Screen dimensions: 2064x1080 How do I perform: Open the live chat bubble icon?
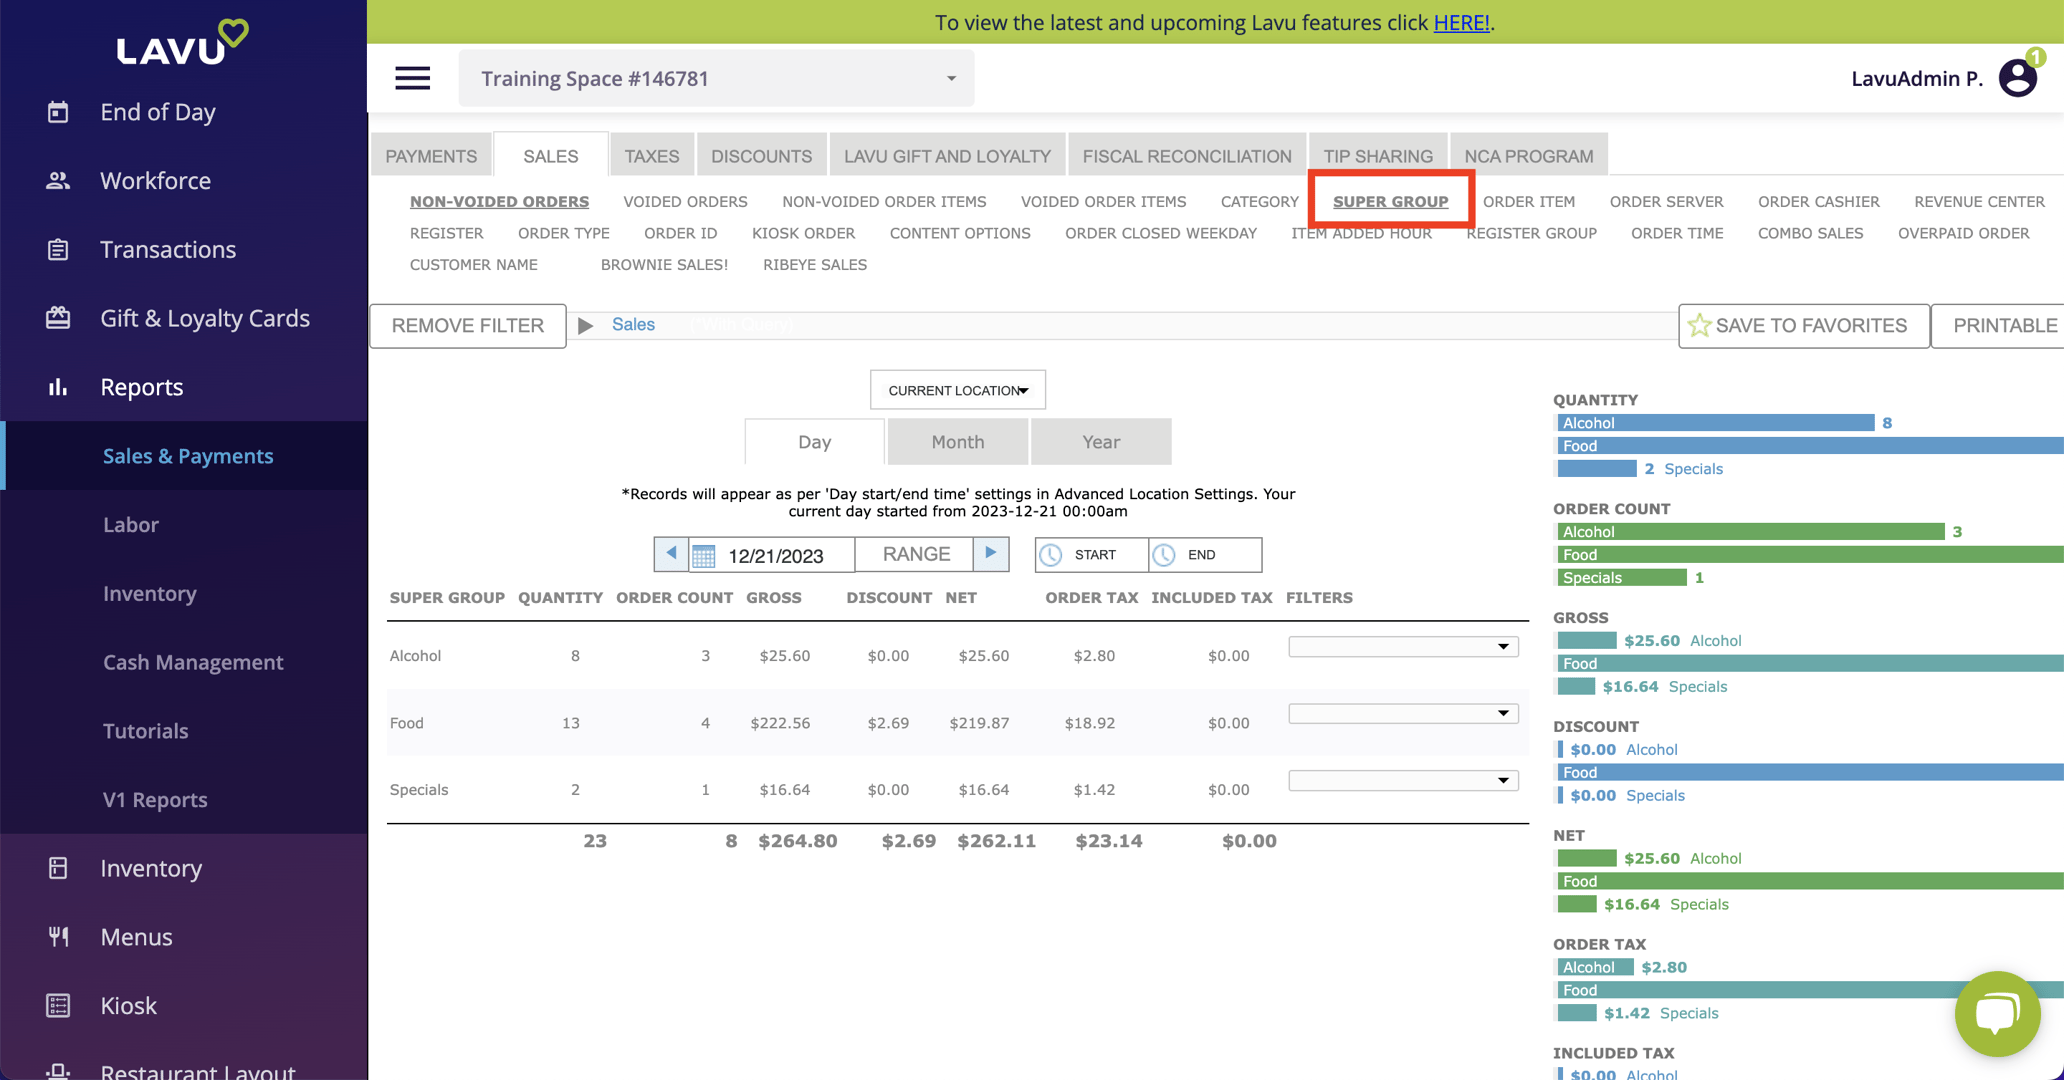coord(1997,1013)
